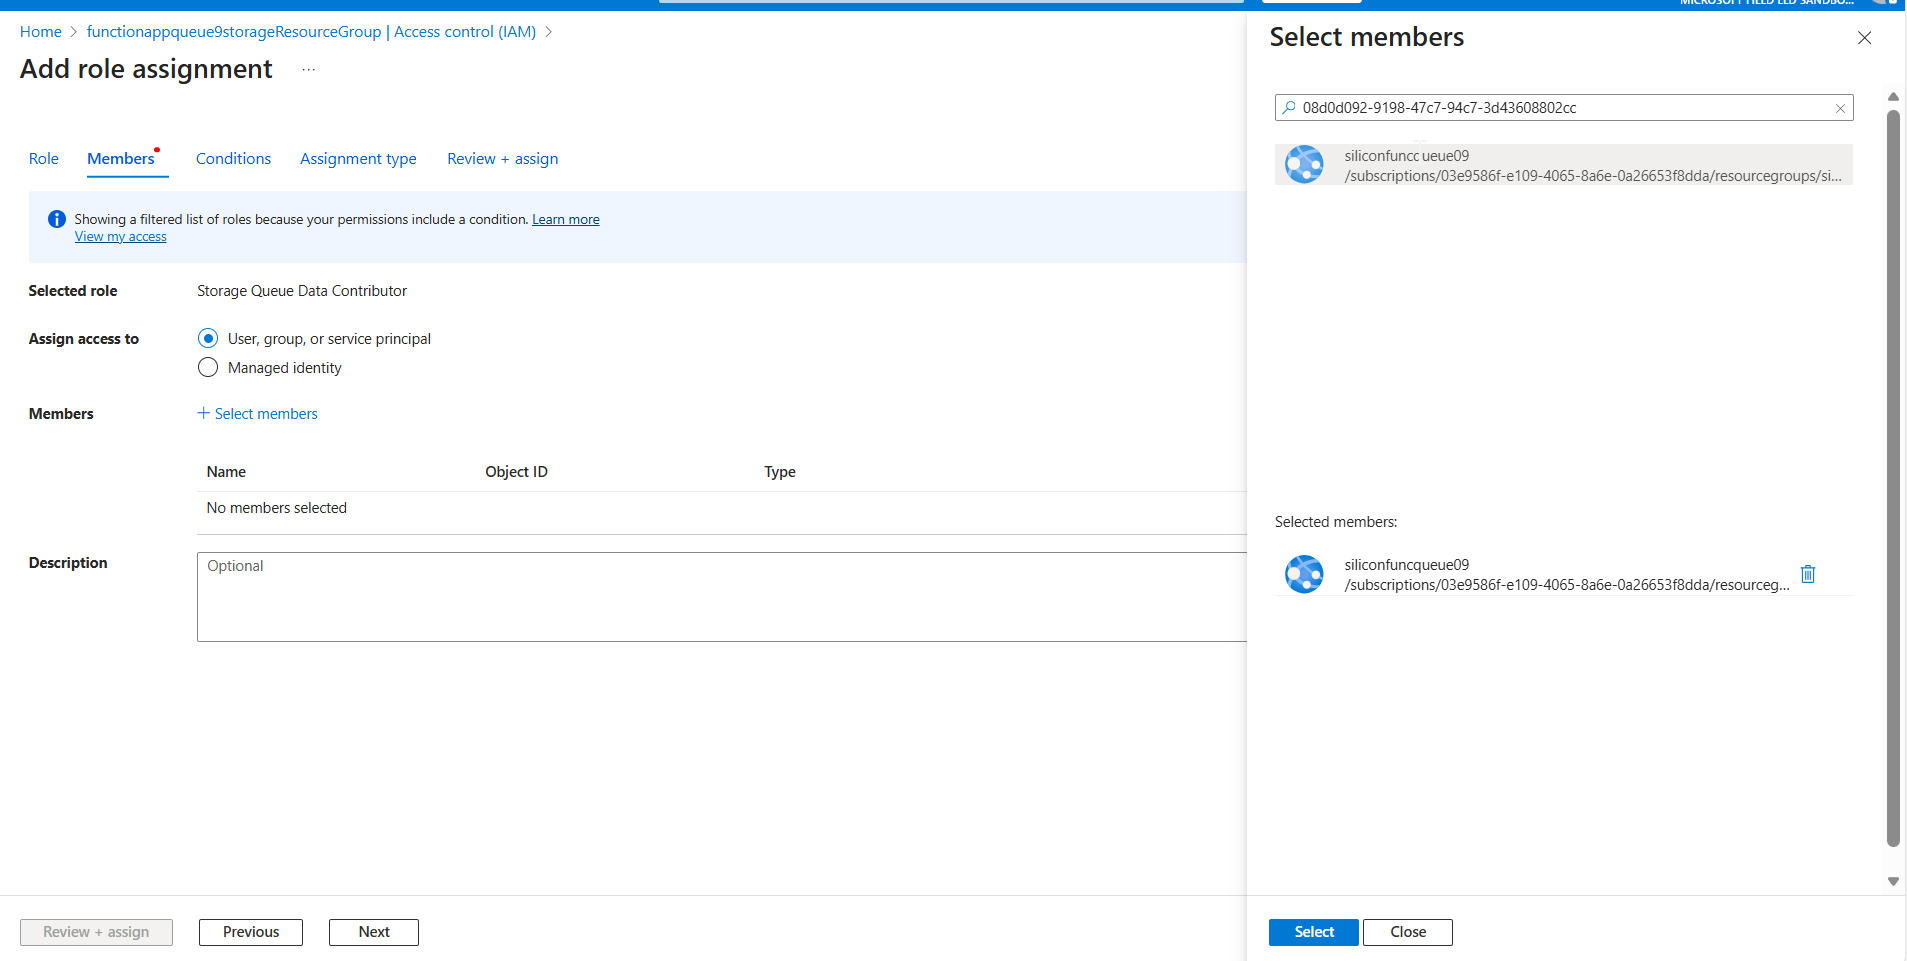
Task: Remove siliconfuncqueue09 with the trash icon
Action: [x=1808, y=574]
